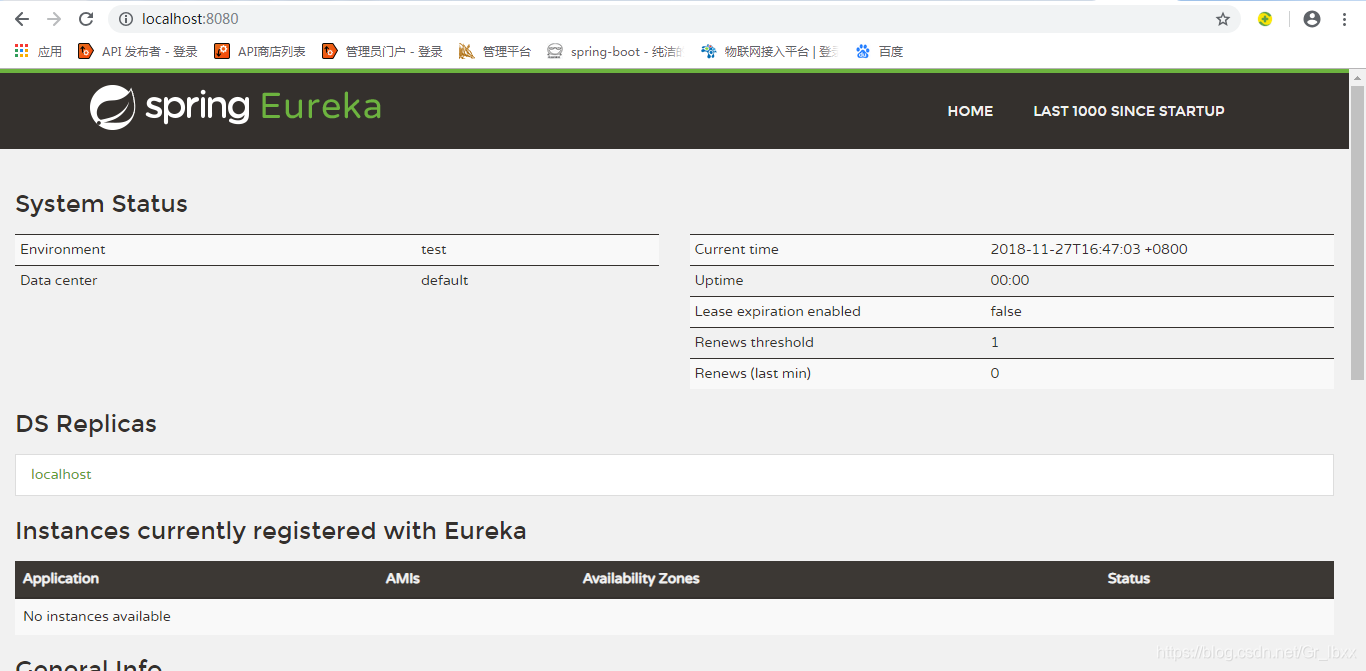The image size is (1366, 671).
Task: Open bookmark API 发布者 - 登录
Action: (x=138, y=51)
